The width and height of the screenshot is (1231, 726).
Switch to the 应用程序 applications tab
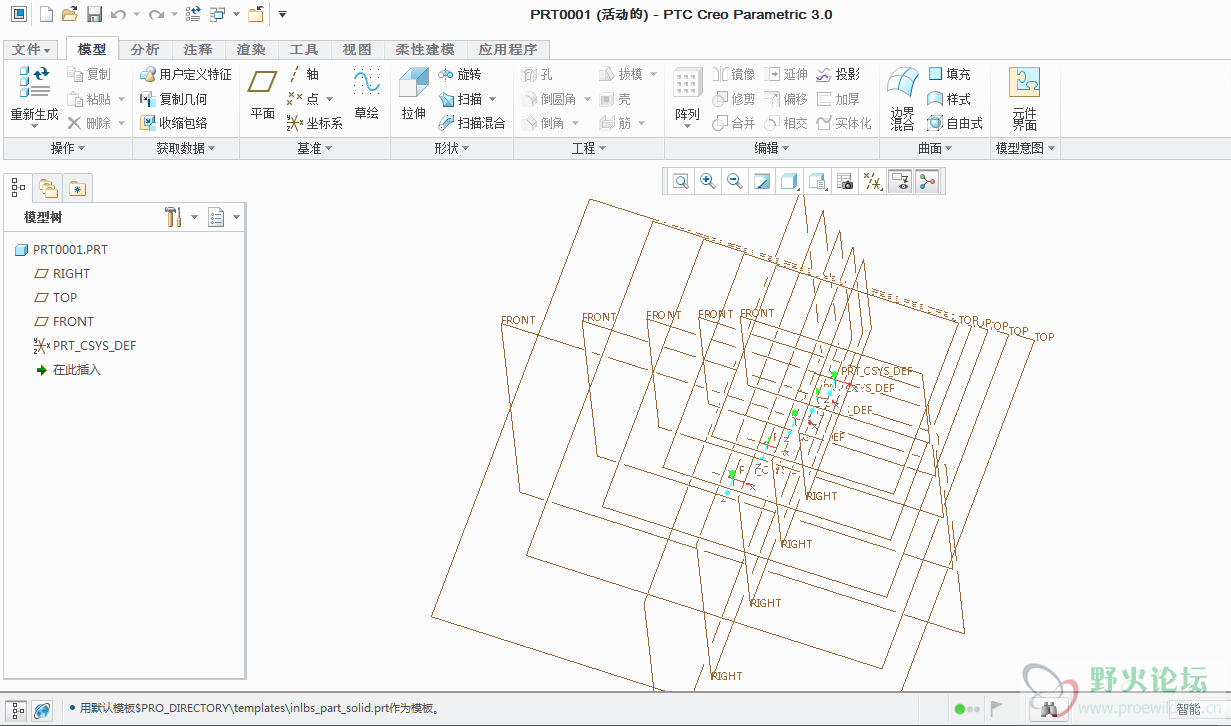tap(508, 49)
